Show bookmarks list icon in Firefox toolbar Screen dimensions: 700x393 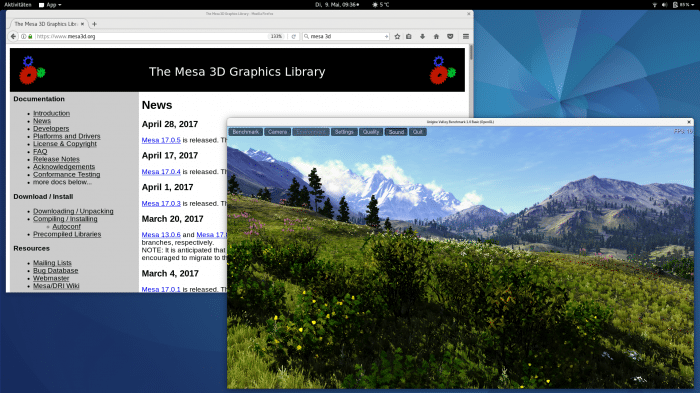click(x=409, y=37)
